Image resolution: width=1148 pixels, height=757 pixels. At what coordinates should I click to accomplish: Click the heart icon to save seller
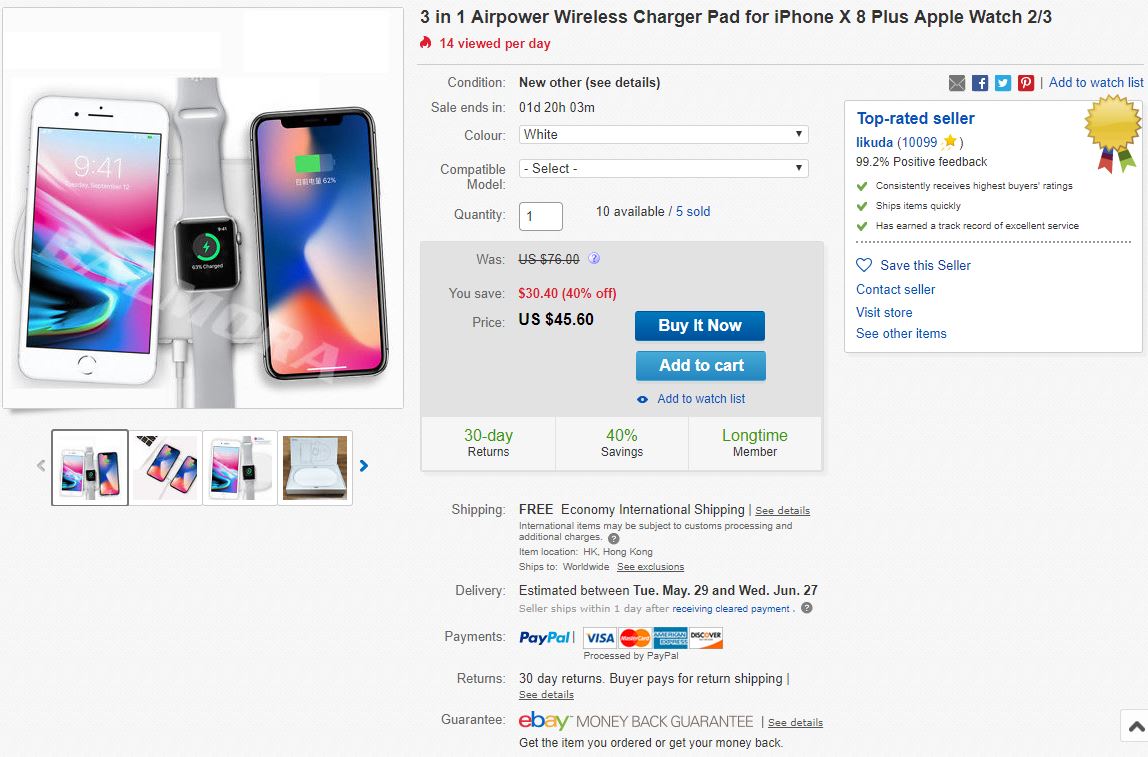point(864,265)
